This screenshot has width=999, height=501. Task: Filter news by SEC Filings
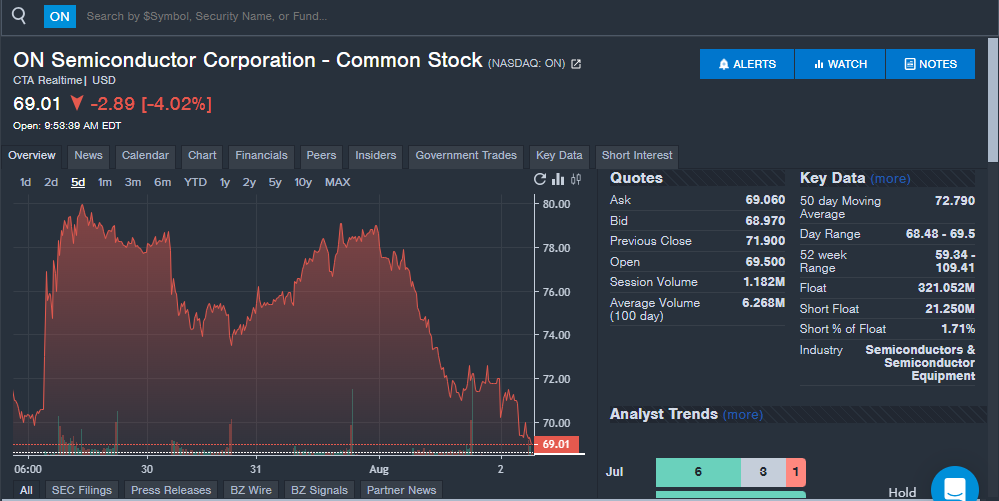coord(82,490)
